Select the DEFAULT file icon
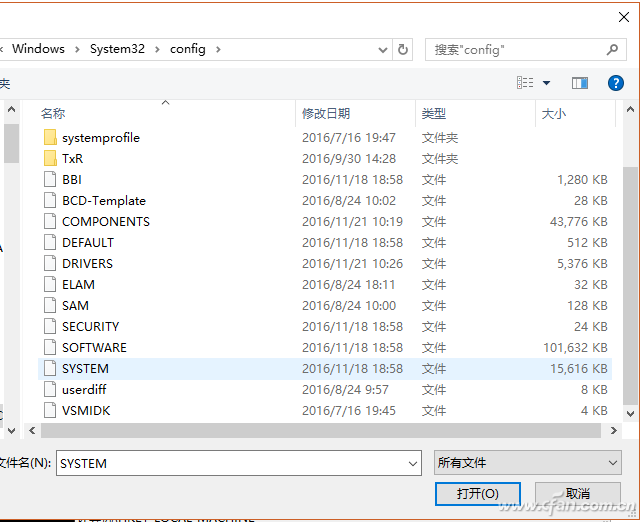Screen dimensions: 642x522 click(50, 243)
